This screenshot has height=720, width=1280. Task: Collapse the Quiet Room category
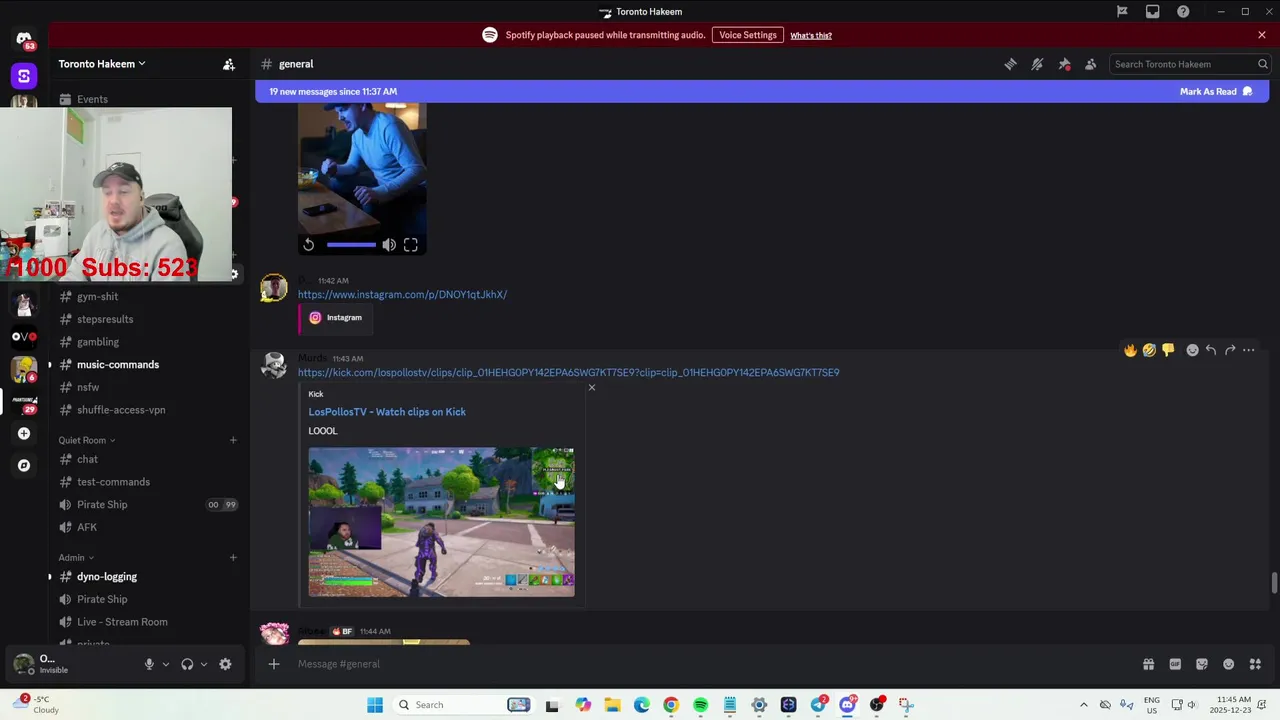(x=86, y=440)
